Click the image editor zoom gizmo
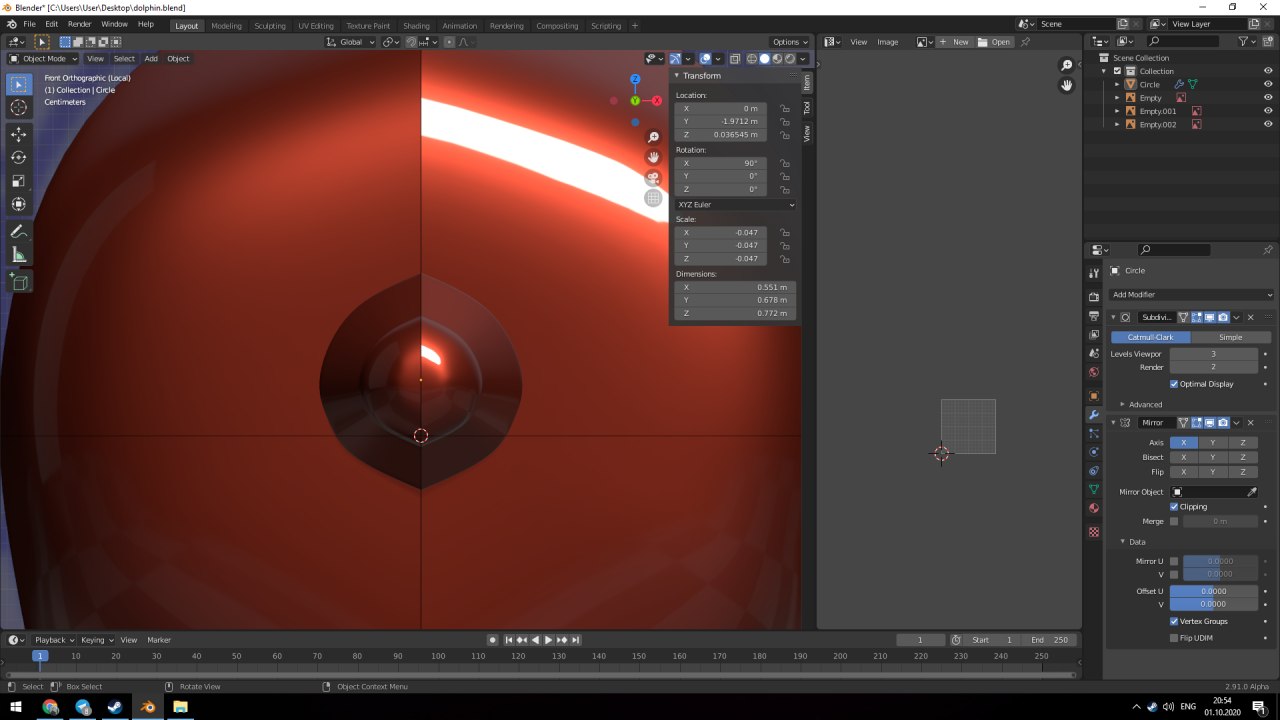This screenshot has height=720, width=1280. [1067, 65]
